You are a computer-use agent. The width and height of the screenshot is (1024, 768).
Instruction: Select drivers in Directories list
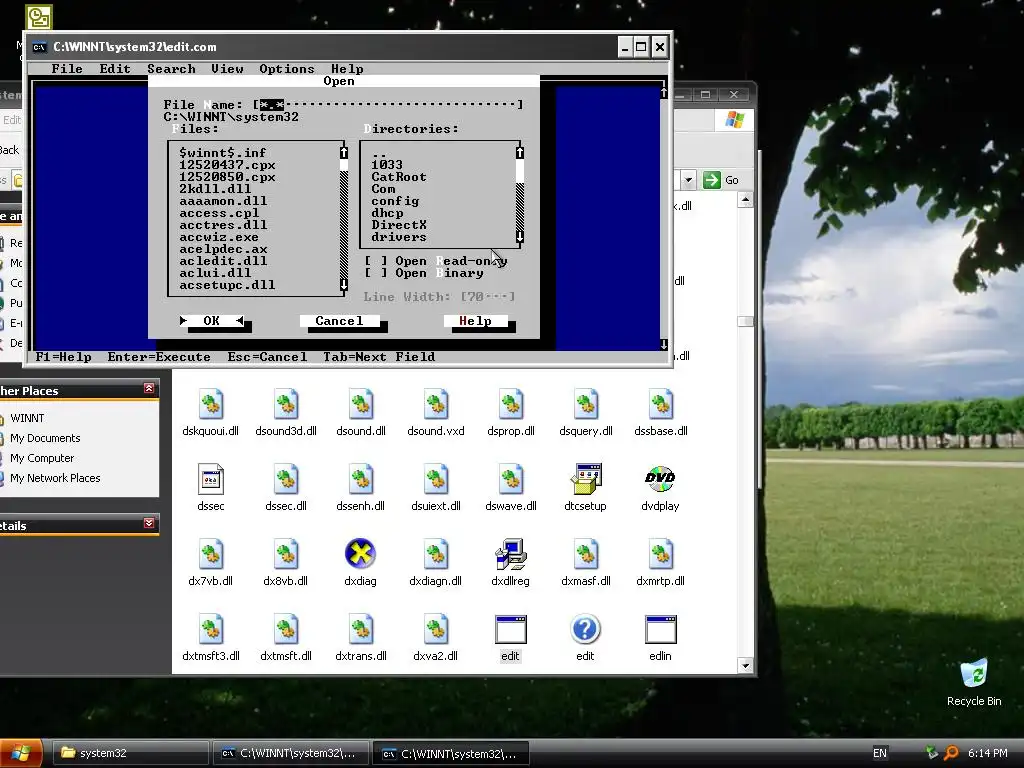[399, 237]
